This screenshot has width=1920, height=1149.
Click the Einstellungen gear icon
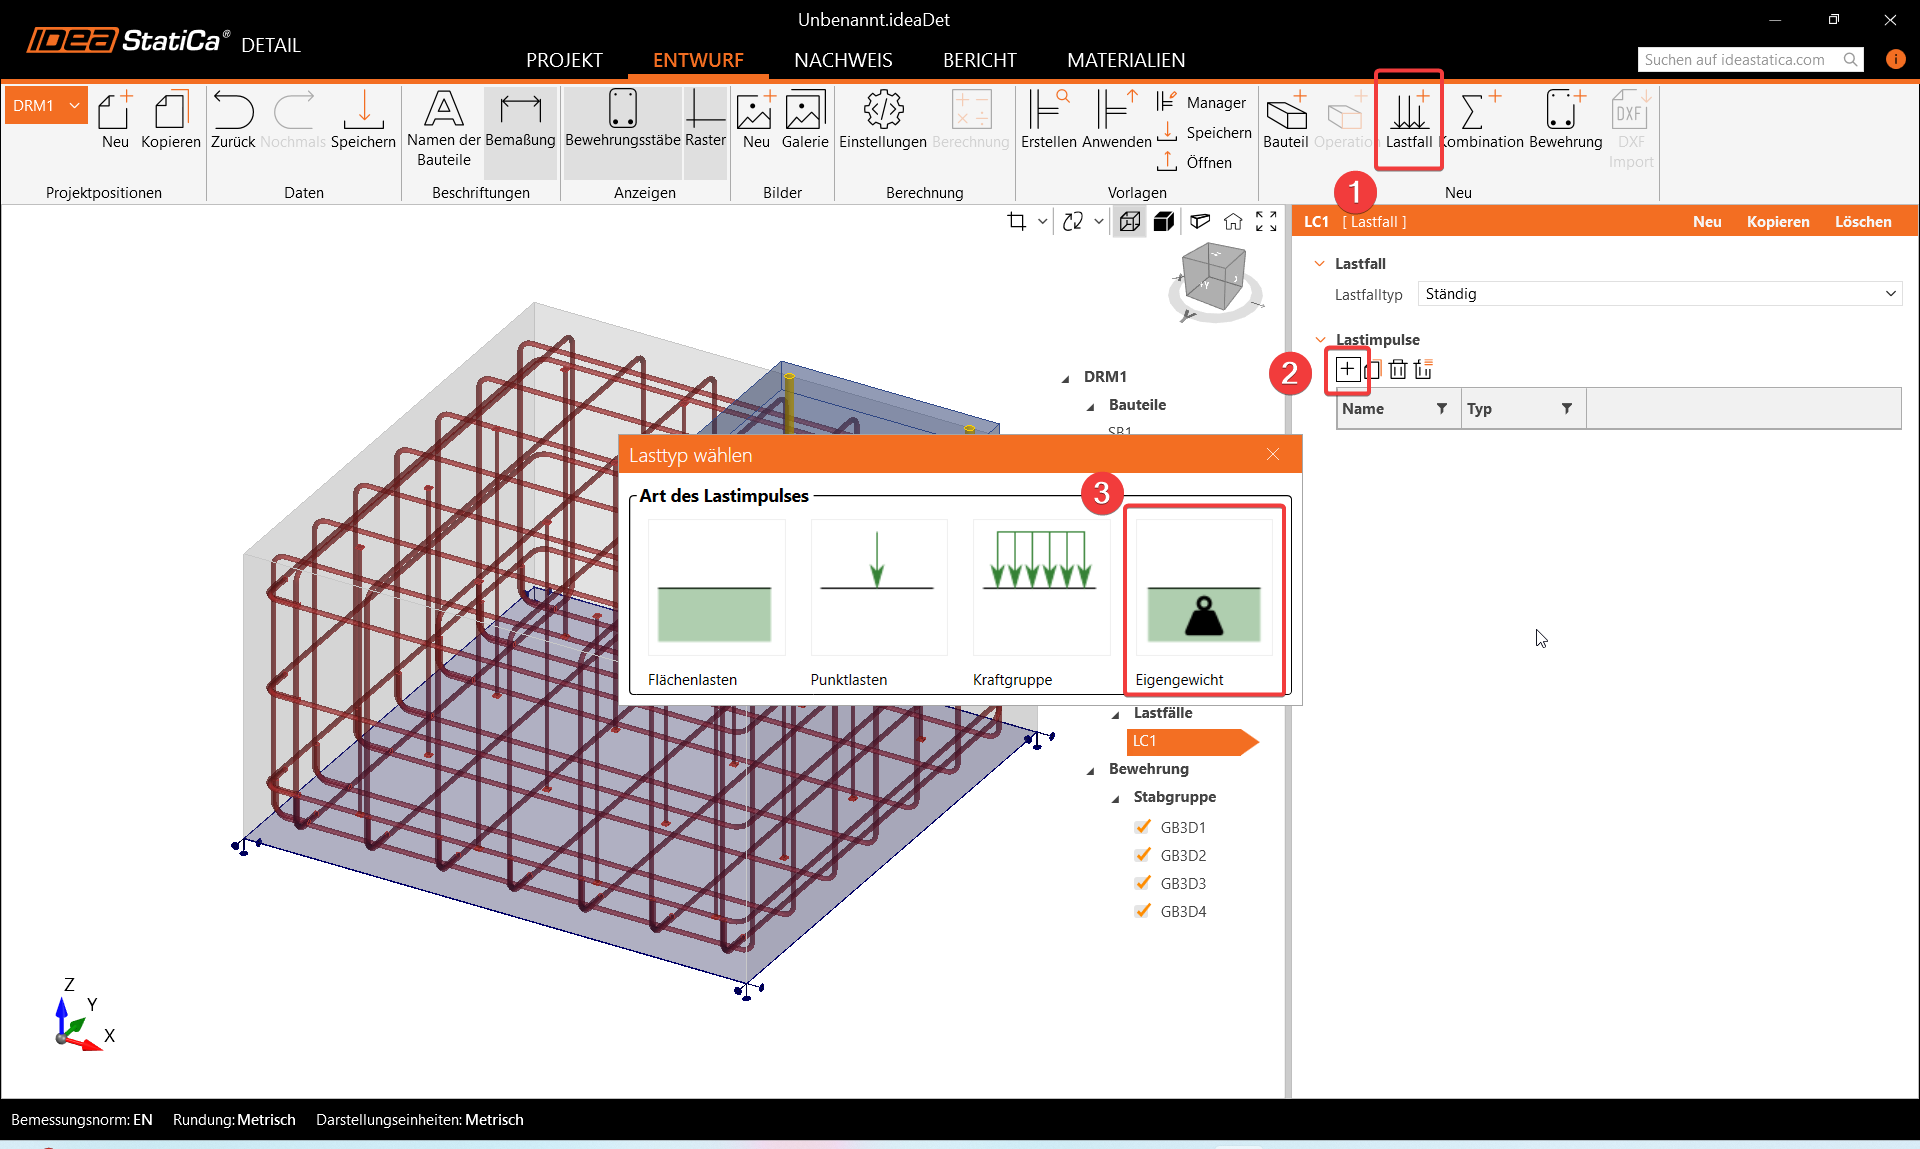883,110
